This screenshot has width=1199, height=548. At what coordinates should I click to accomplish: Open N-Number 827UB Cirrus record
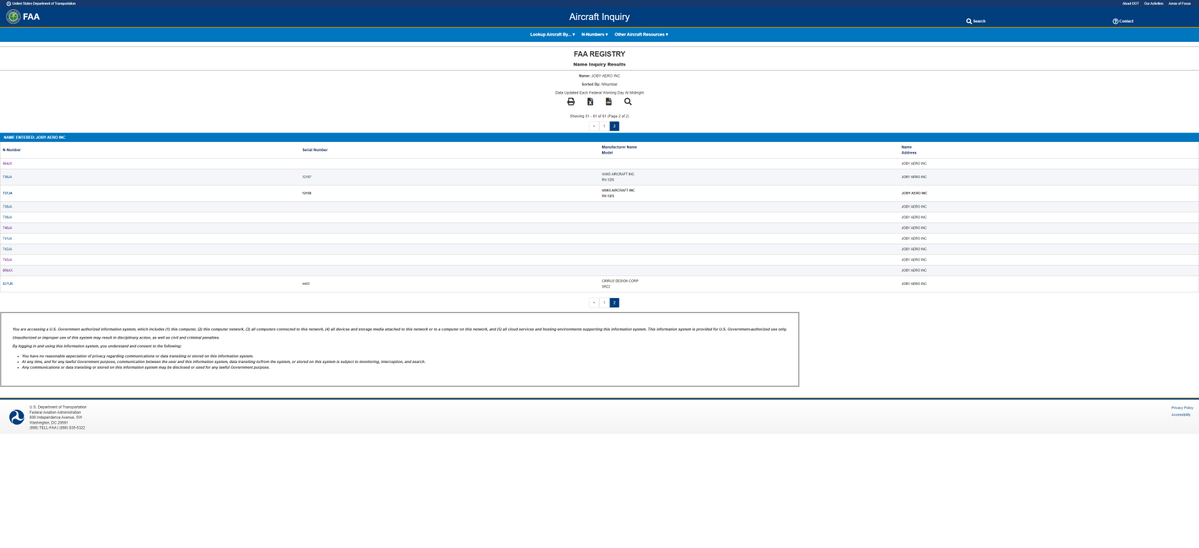click(7, 284)
